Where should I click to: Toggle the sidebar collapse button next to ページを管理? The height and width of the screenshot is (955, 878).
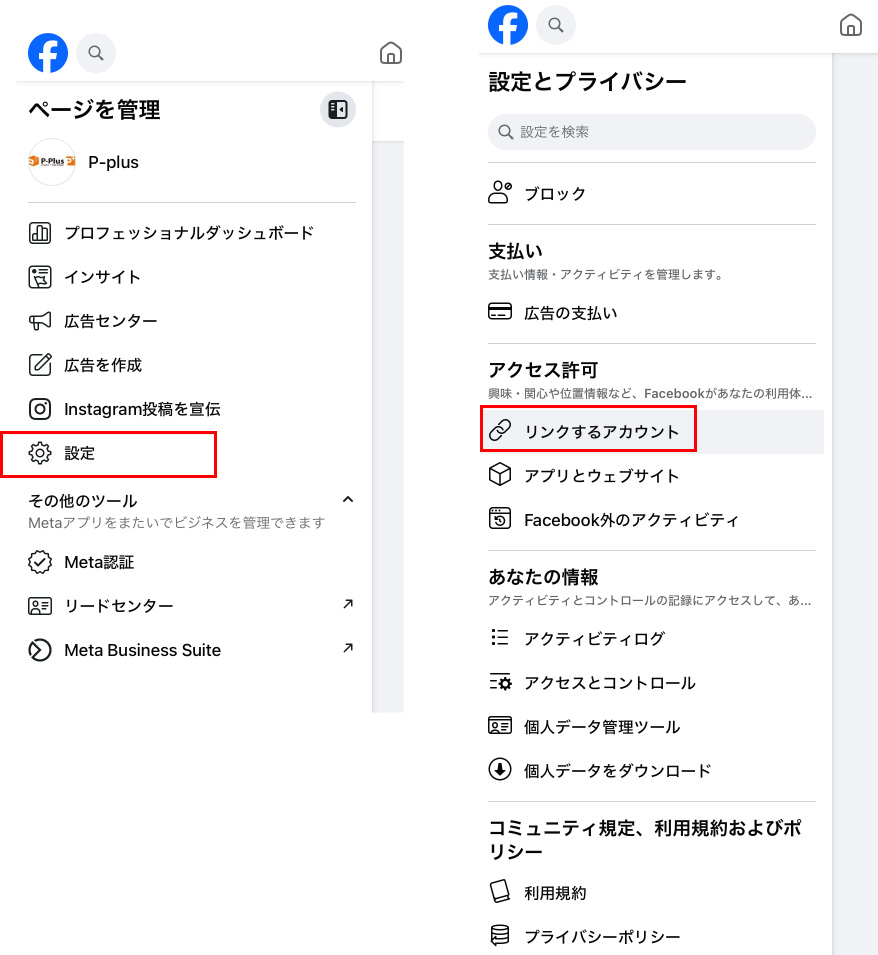tap(338, 110)
